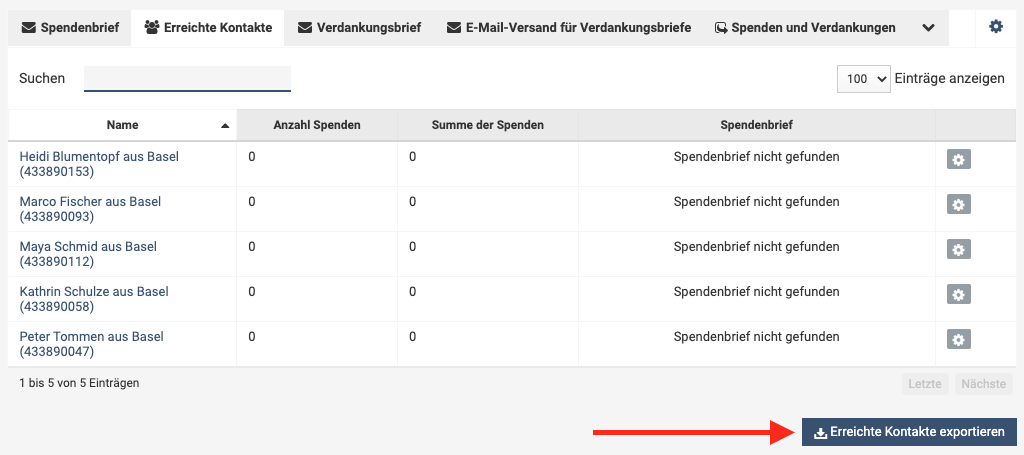Select Erreichte Kontakte tab
The height and width of the screenshot is (455, 1024).
tap(208, 28)
